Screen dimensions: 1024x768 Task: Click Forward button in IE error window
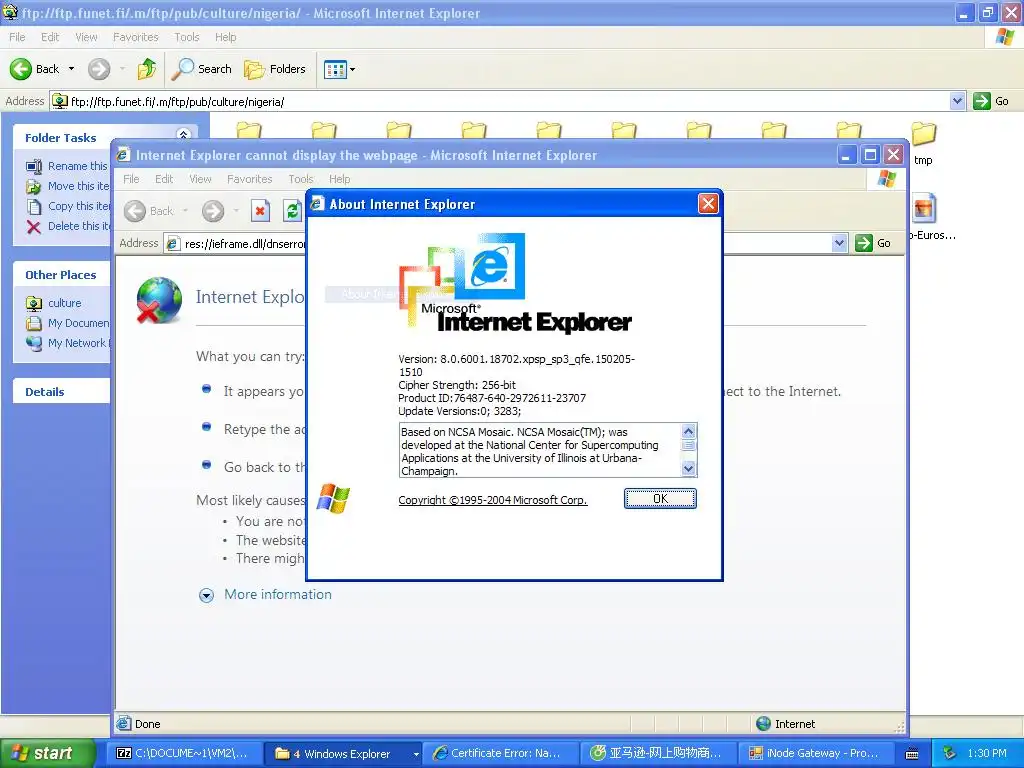coord(212,211)
